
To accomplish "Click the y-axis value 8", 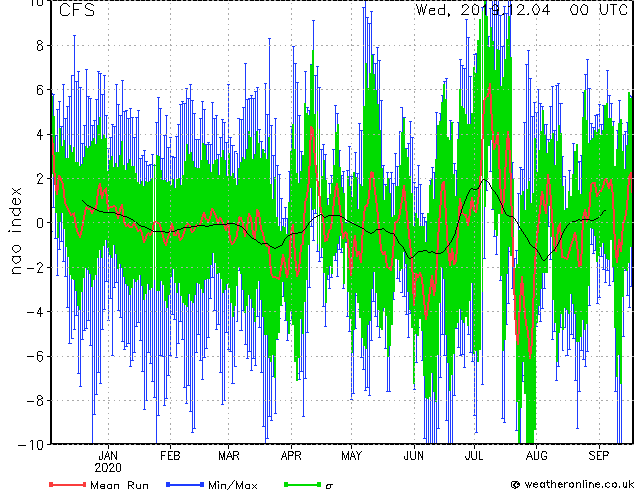I will [x=40, y=46].
